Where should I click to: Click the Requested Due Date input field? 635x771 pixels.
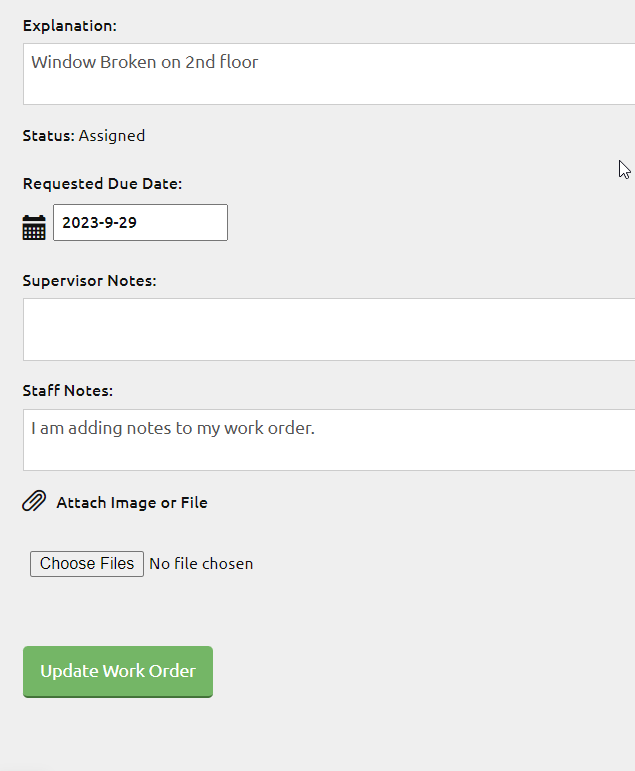pos(140,222)
